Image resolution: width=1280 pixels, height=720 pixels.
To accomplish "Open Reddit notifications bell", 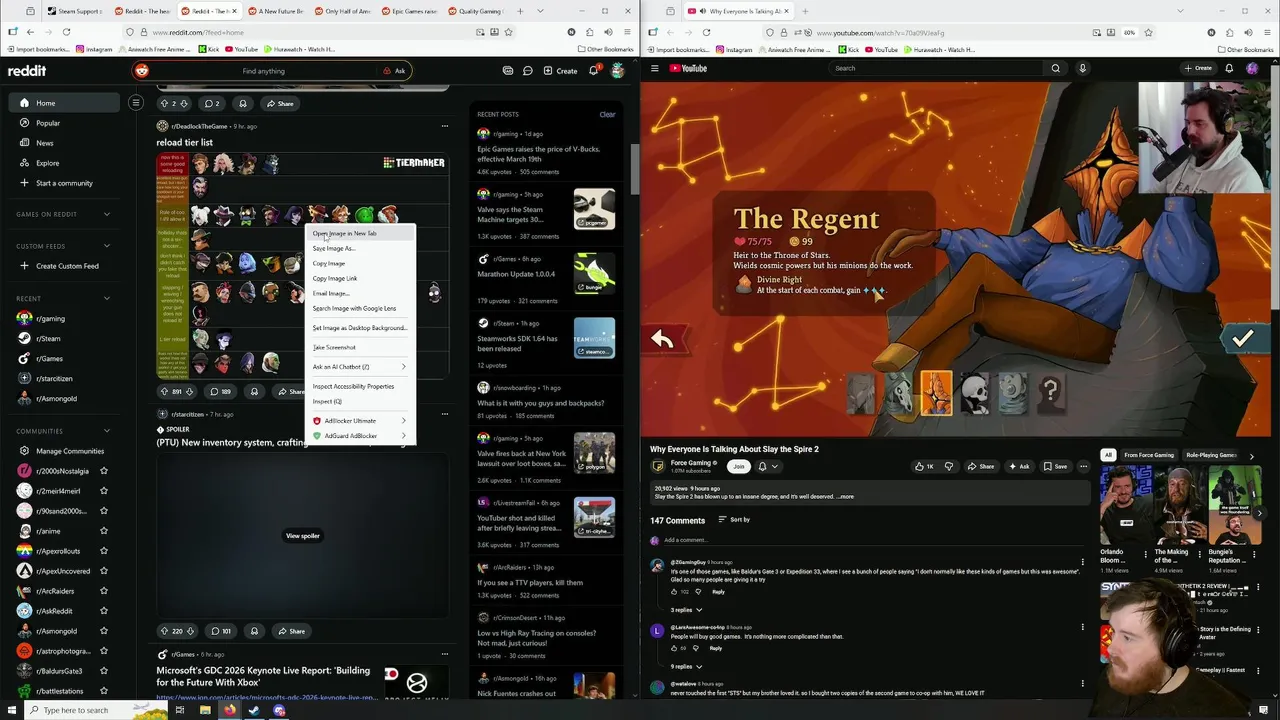I will click(594, 71).
